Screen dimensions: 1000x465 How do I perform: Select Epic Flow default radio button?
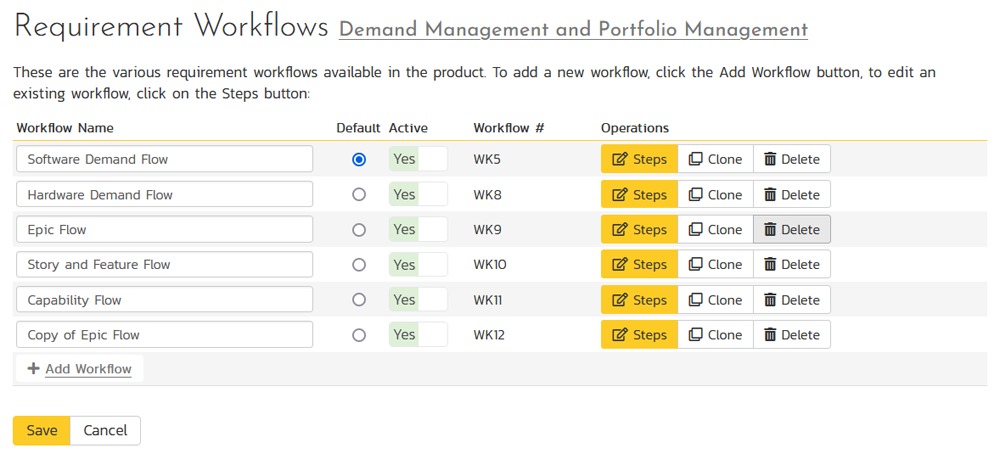(x=359, y=230)
